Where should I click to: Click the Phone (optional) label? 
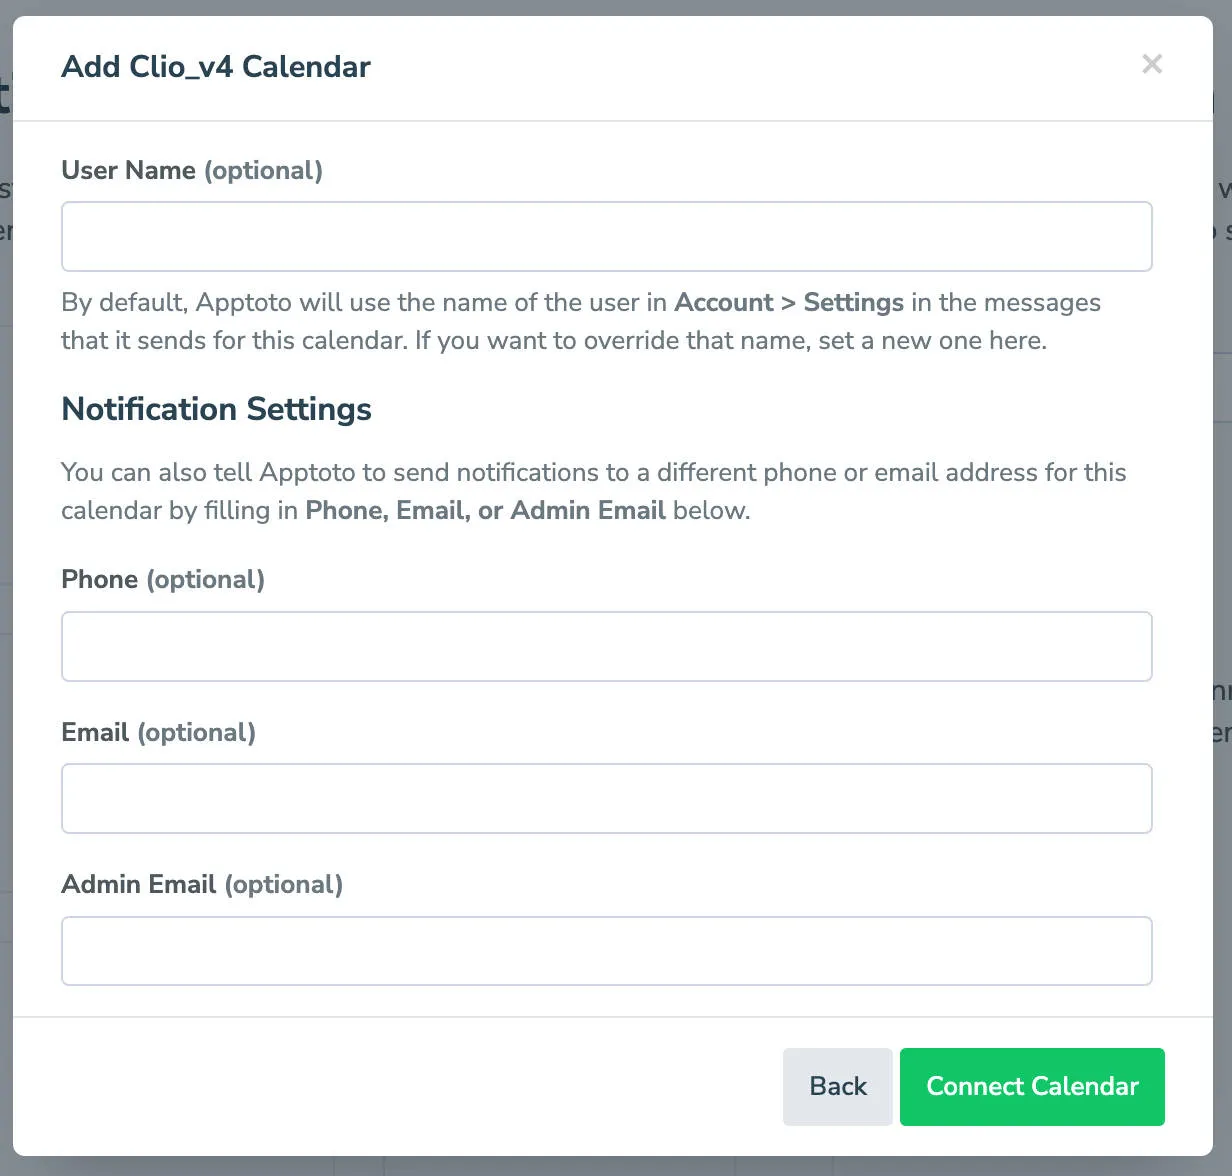coord(163,579)
